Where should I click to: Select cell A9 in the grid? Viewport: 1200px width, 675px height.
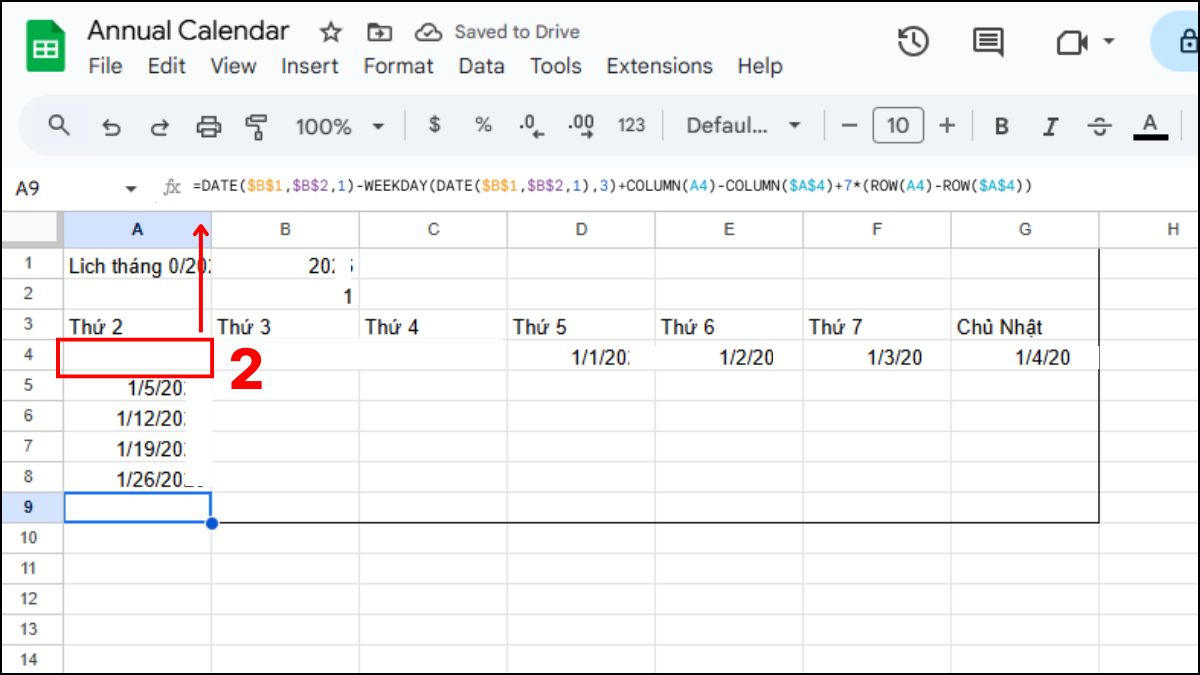click(x=137, y=508)
